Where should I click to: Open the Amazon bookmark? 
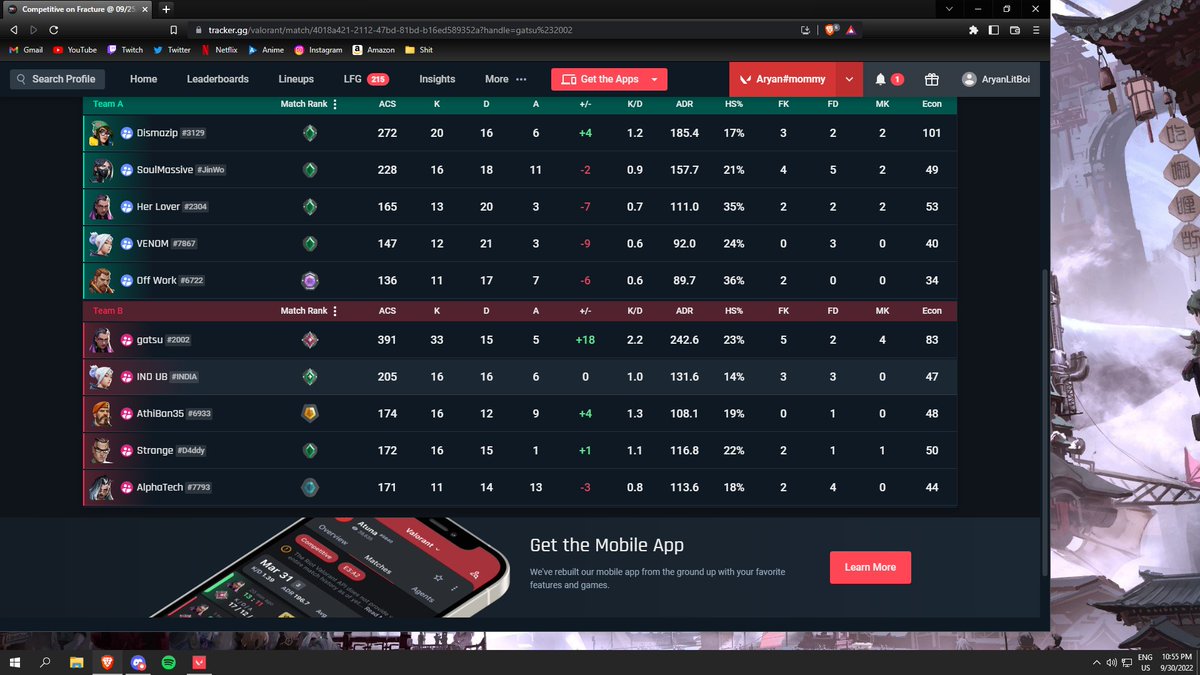[374, 50]
